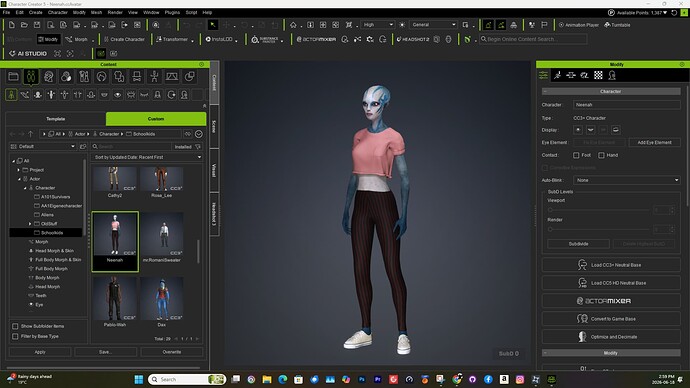Check Show Subfolder Items

pyautogui.click(x=15, y=326)
